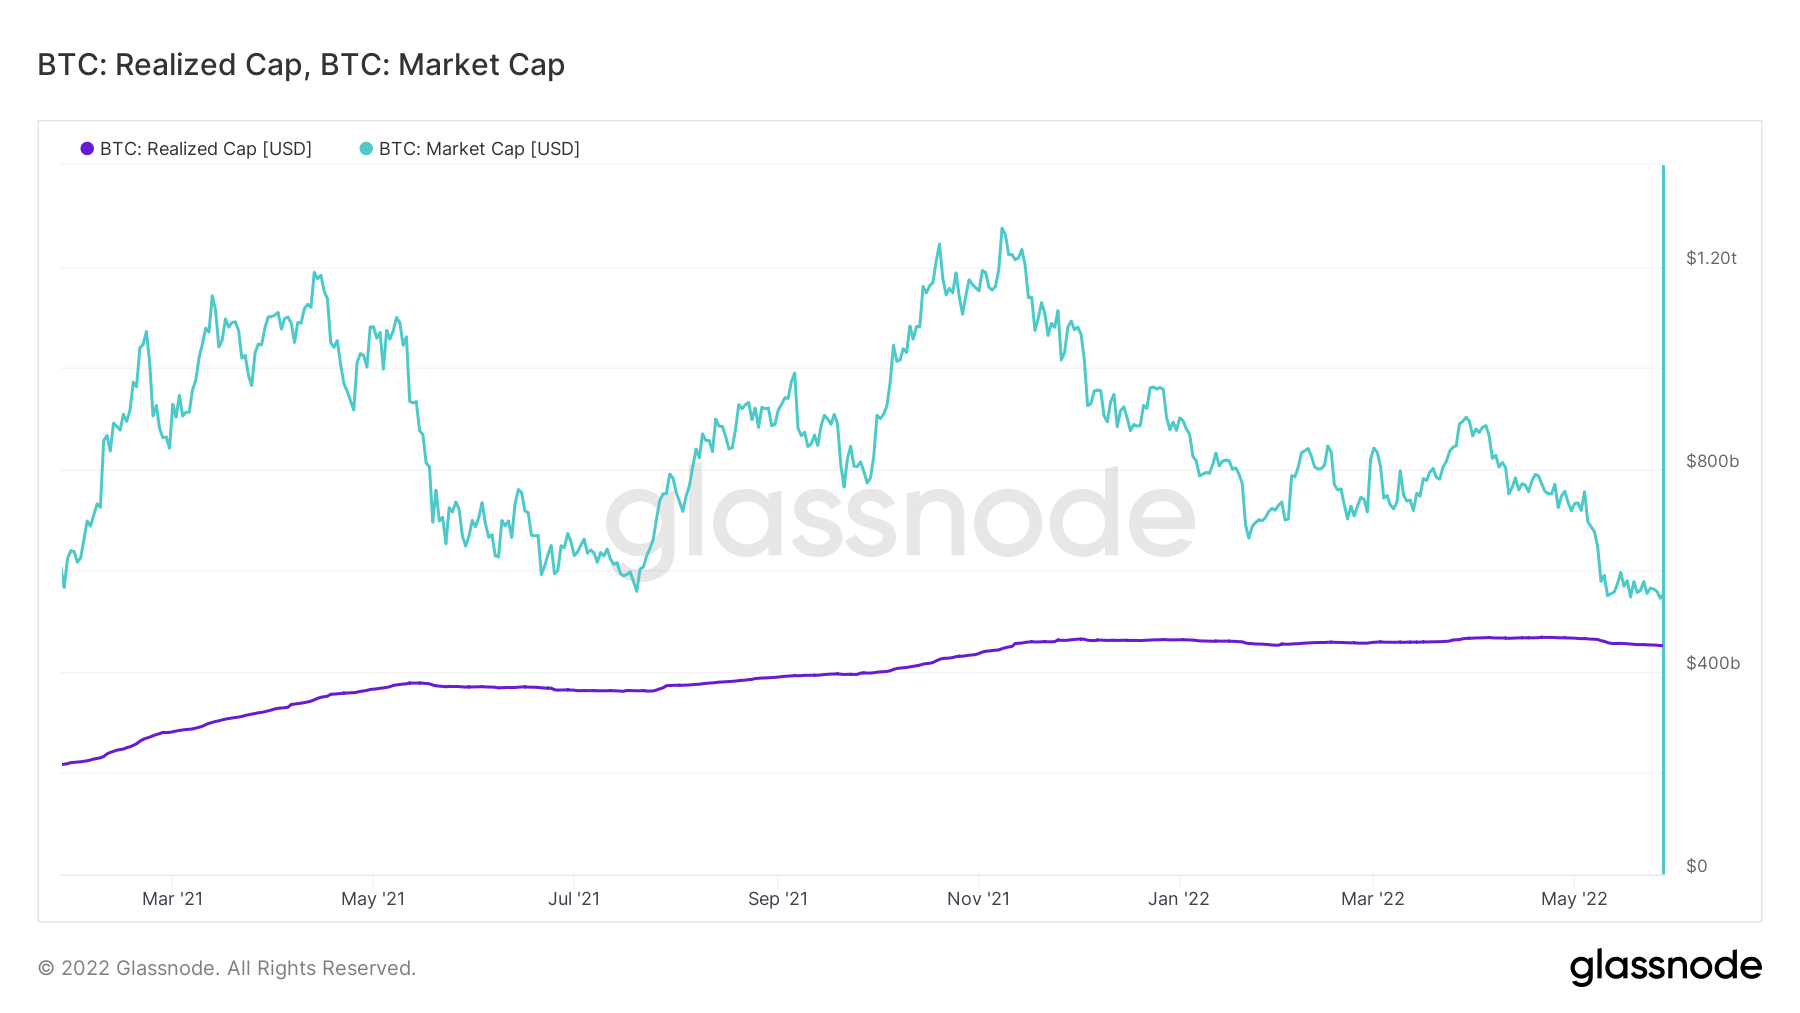Click the $1.20t y-axis label
The width and height of the screenshot is (1800, 1013).
(1711, 258)
